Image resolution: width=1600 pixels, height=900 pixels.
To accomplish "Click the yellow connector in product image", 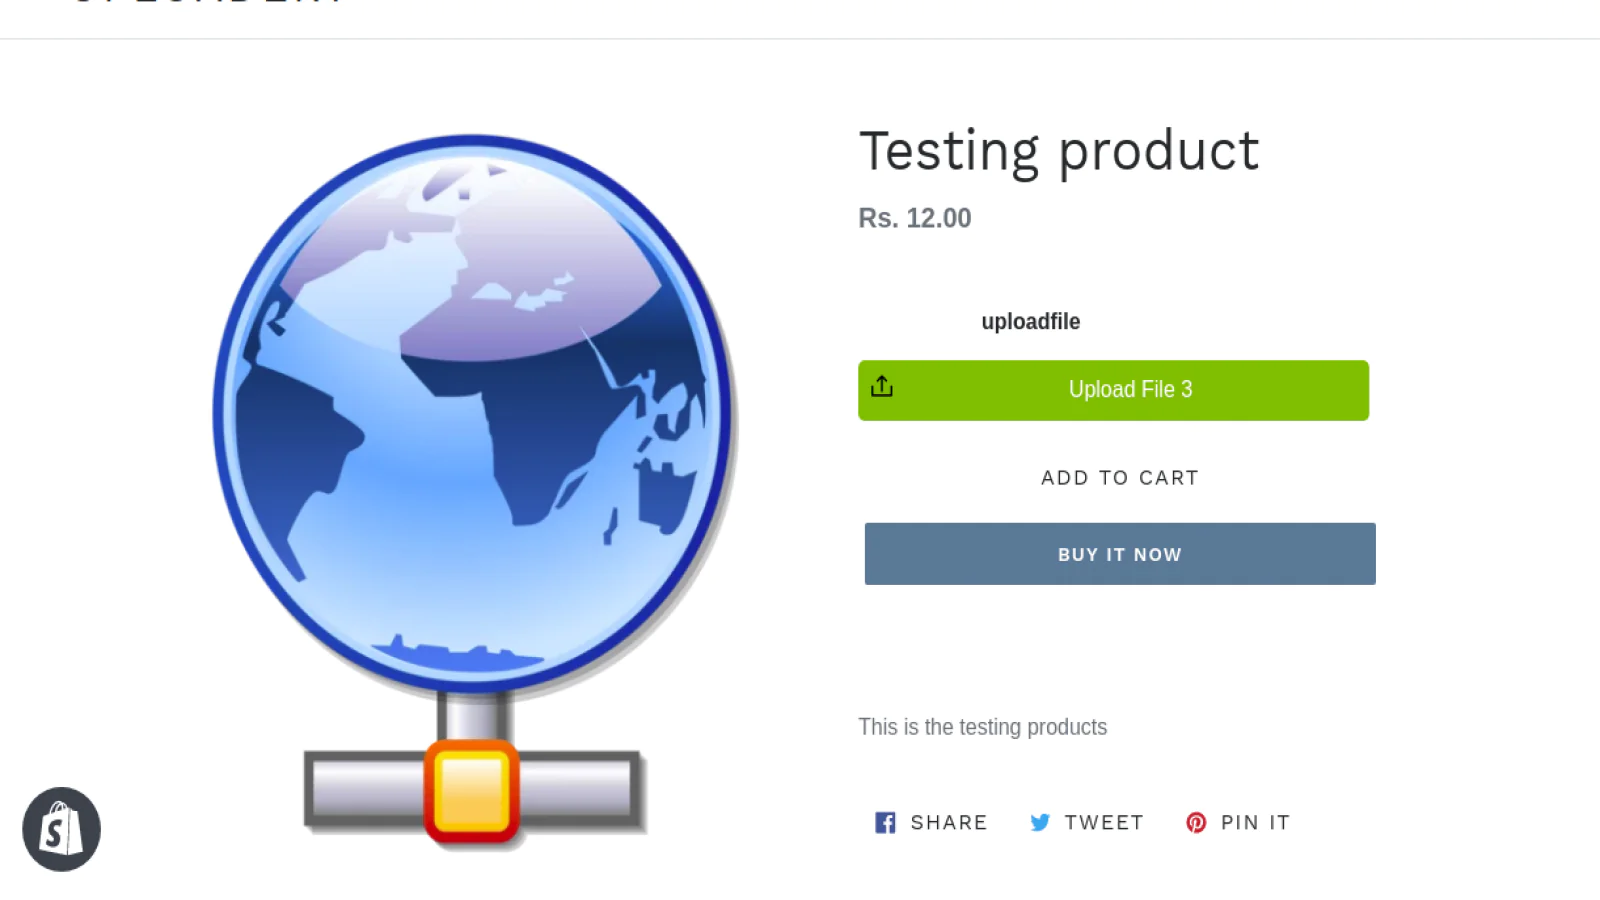I will (x=471, y=791).
